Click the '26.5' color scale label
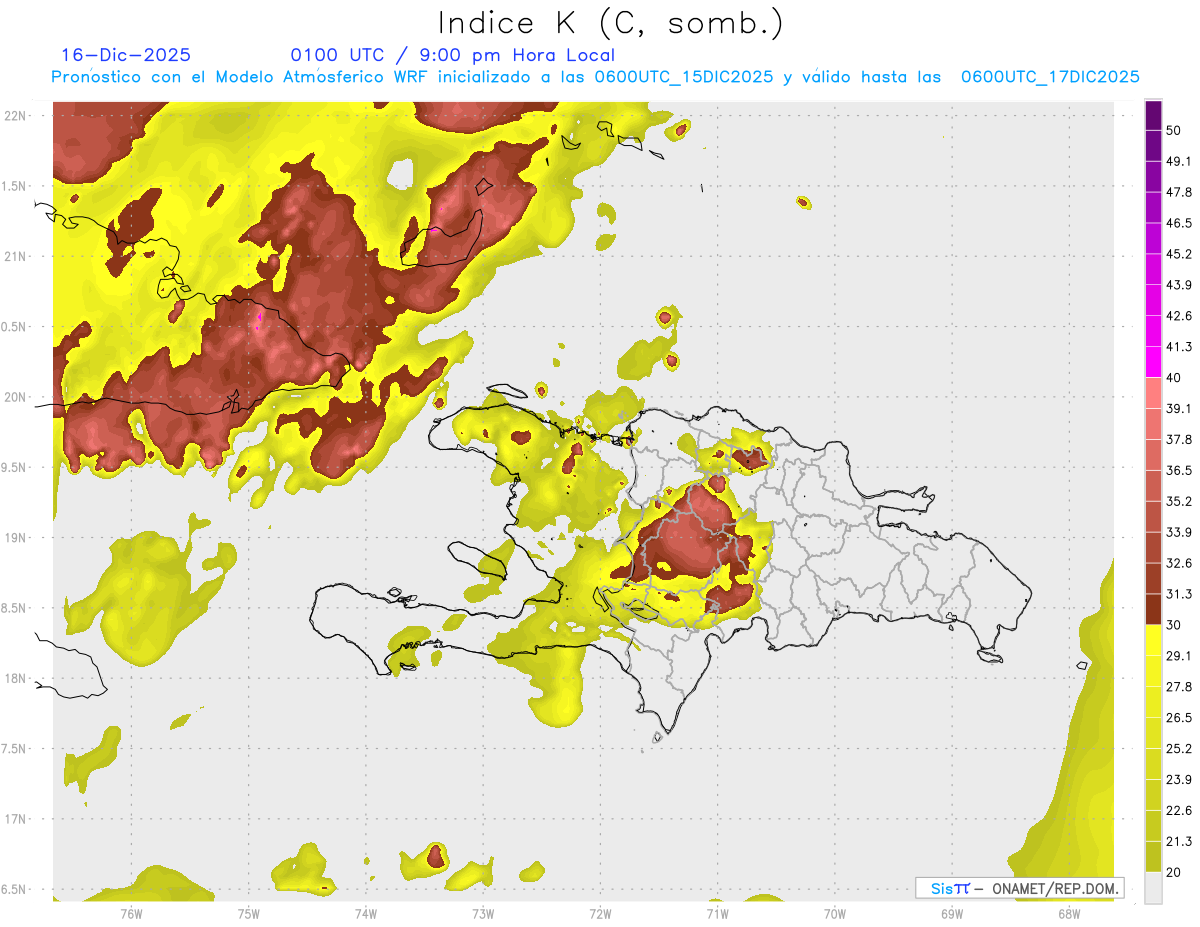Image resolution: width=1200 pixels, height=927 pixels. point(1179,718)
